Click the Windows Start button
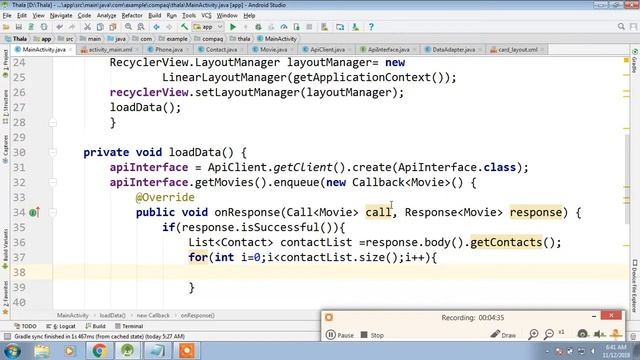Screen dimensions: 640x360 13,351
